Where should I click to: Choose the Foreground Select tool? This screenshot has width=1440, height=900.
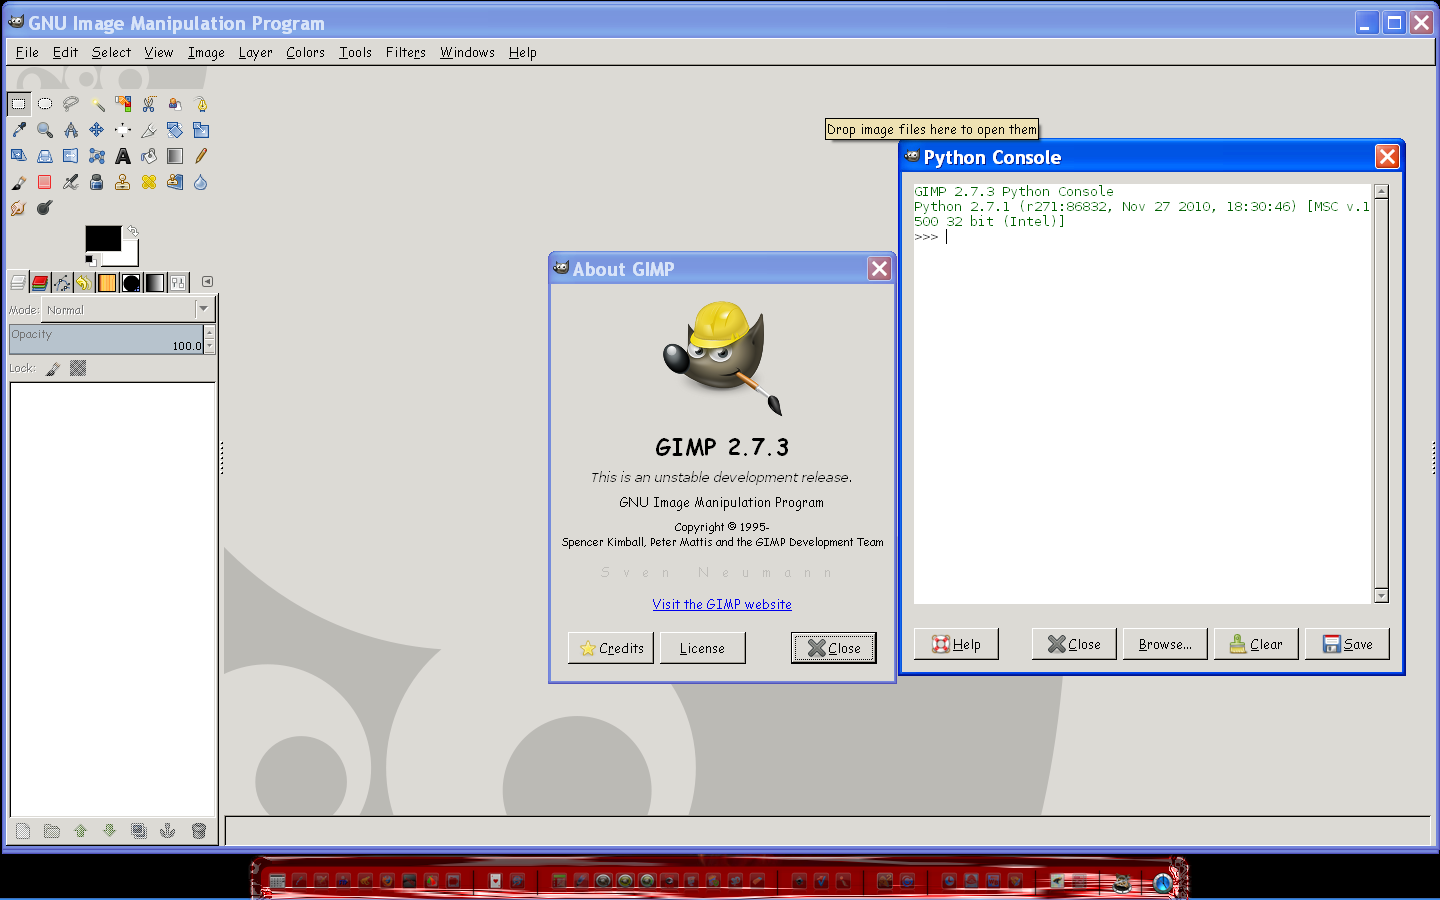point(175,104)
